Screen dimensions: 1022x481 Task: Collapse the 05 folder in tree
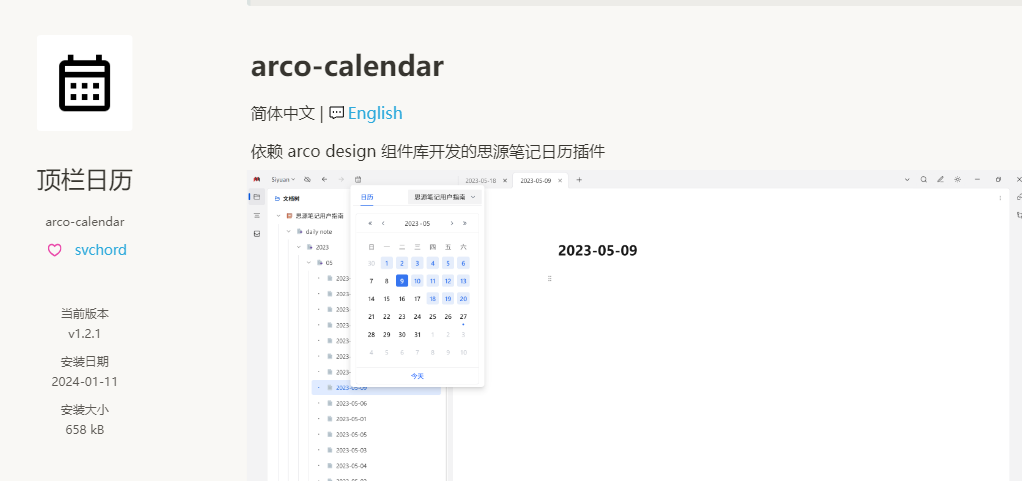tap(309, 263)
